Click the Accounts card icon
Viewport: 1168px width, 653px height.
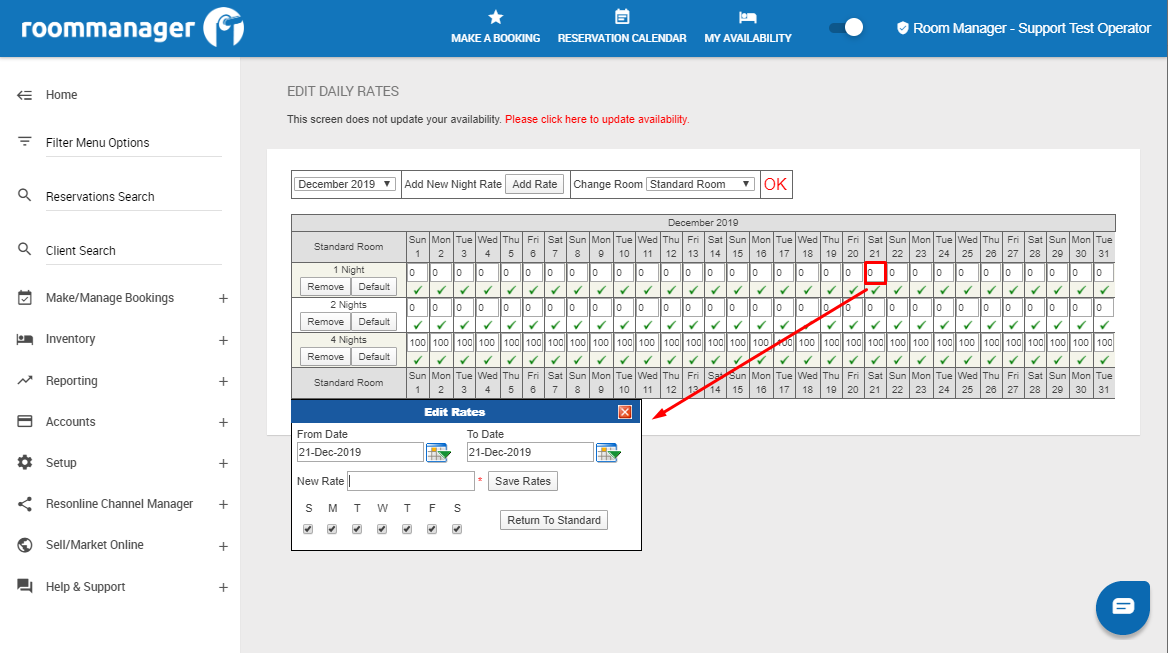pos(25,421)
